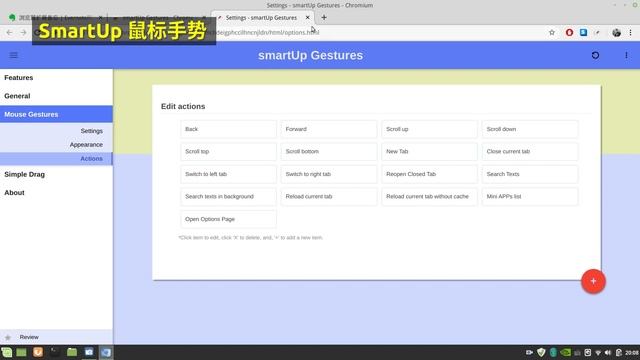Switch to the Settings - smartUp Gestures tab
Viewport: 640px width, 360px height.
coord(262,18)
